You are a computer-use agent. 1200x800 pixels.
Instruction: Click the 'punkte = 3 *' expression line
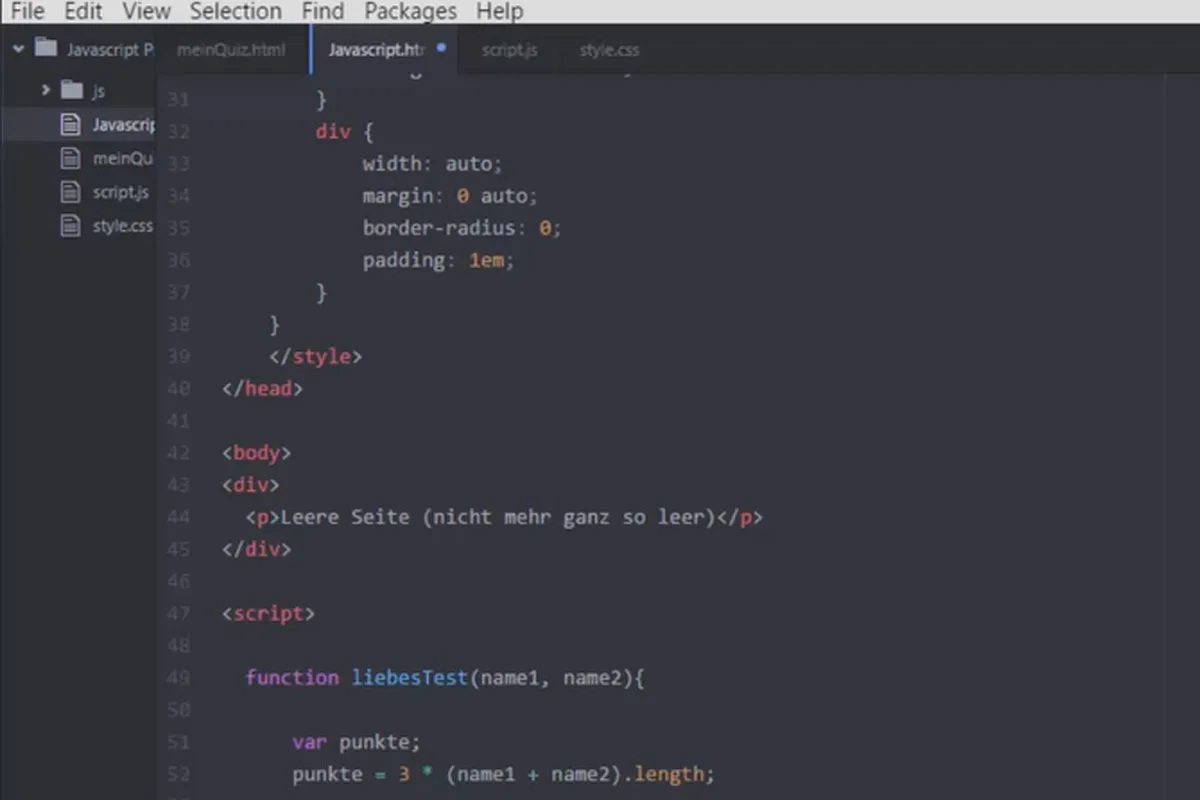[x=503, y=774]
